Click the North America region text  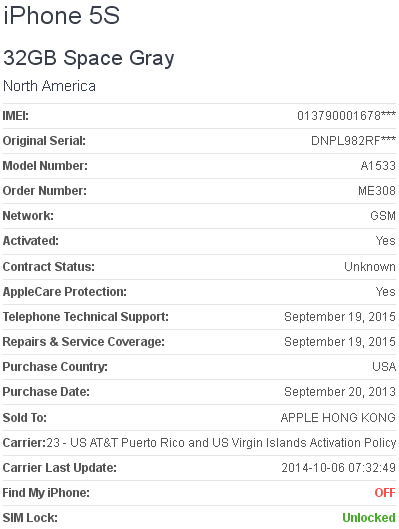point(49,86)
